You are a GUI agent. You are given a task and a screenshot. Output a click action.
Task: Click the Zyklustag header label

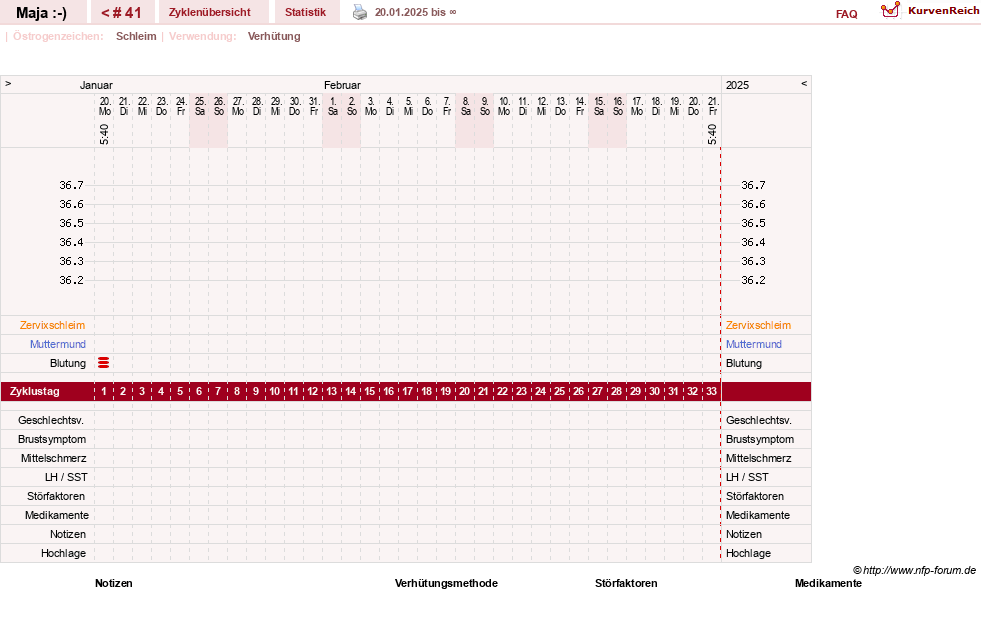pos(35,392)
